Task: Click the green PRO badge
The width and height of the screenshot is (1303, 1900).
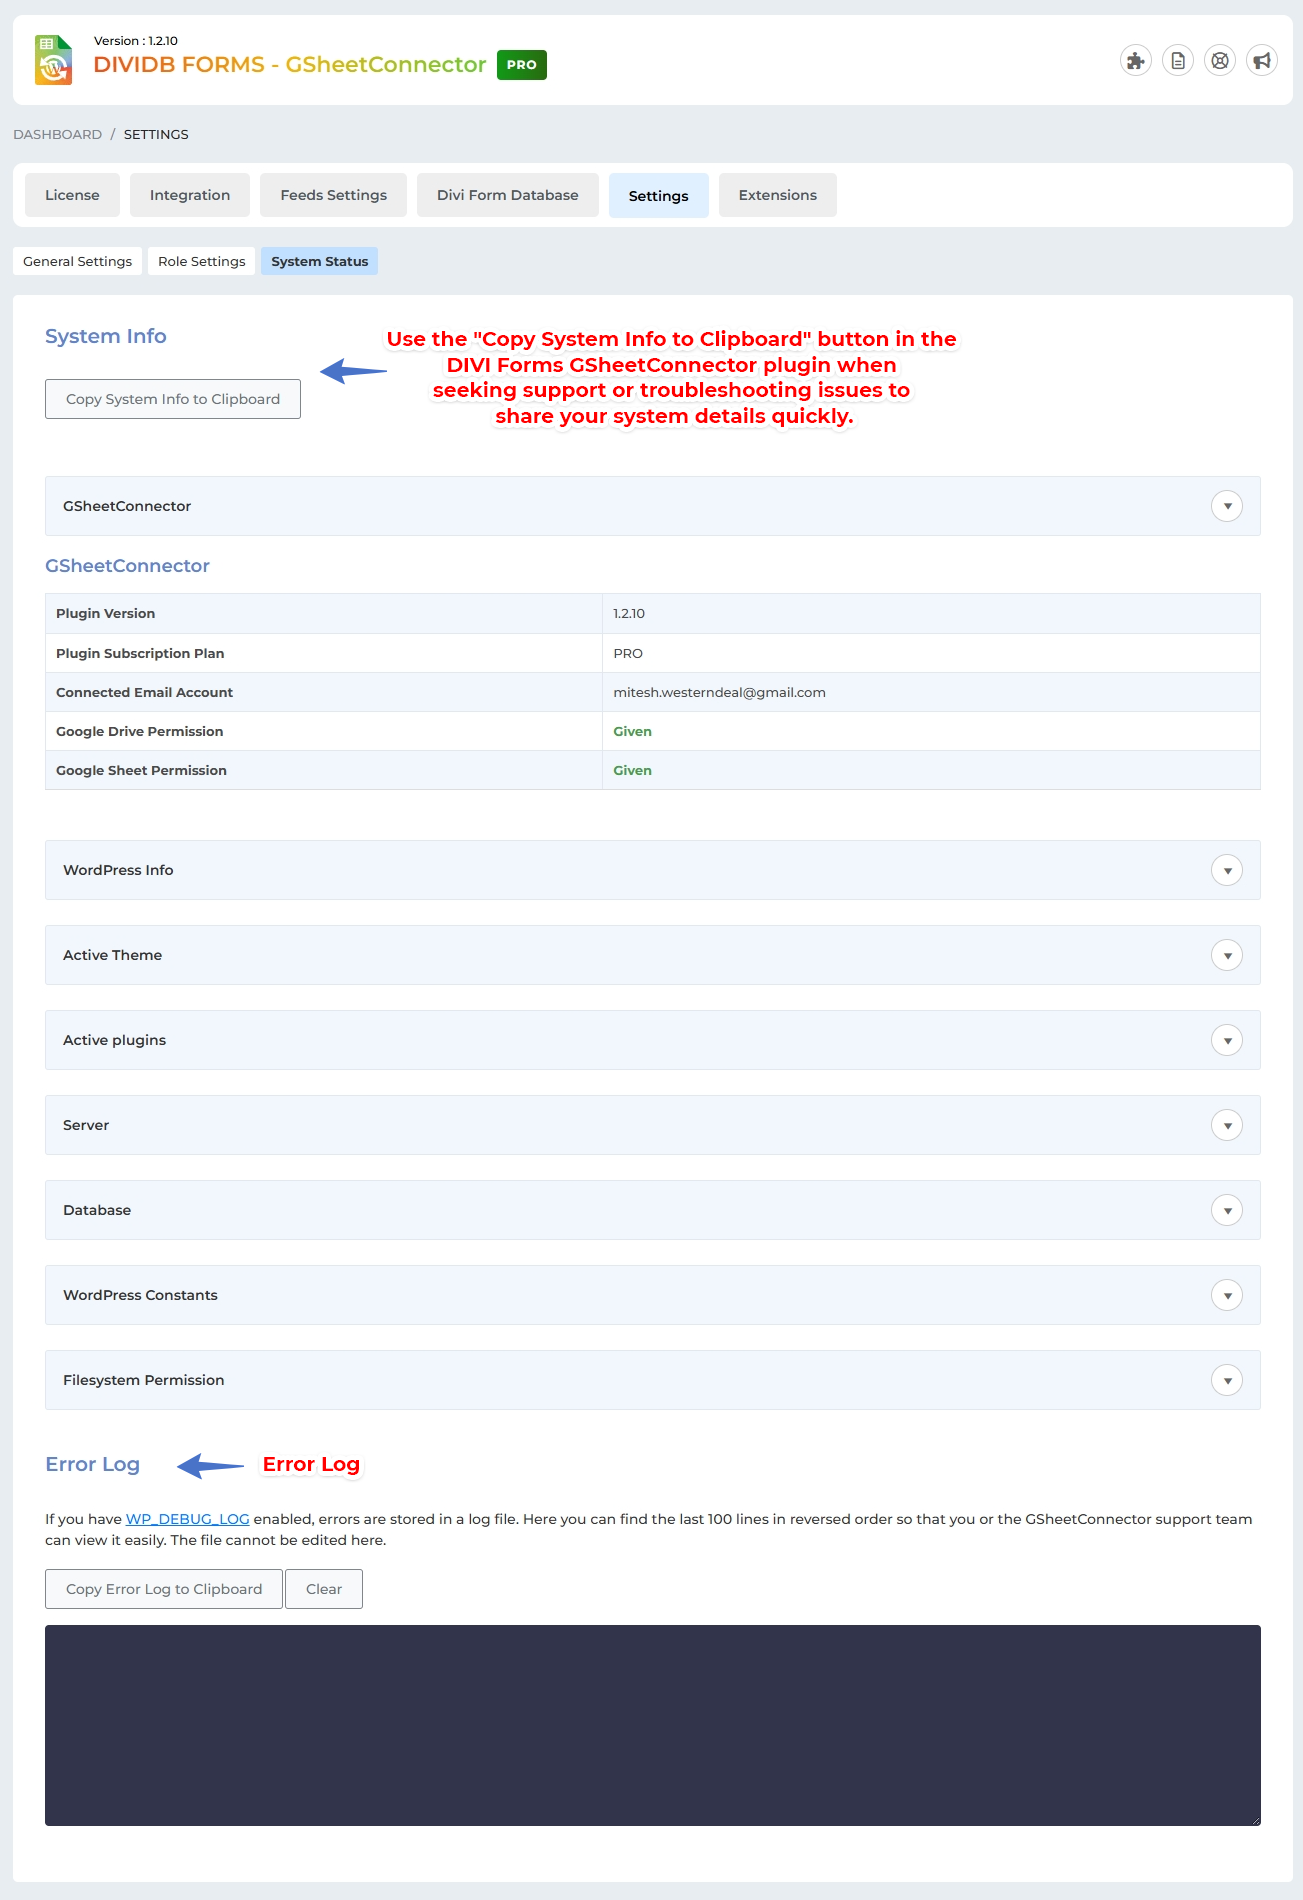Action: (x=521, y=65)
